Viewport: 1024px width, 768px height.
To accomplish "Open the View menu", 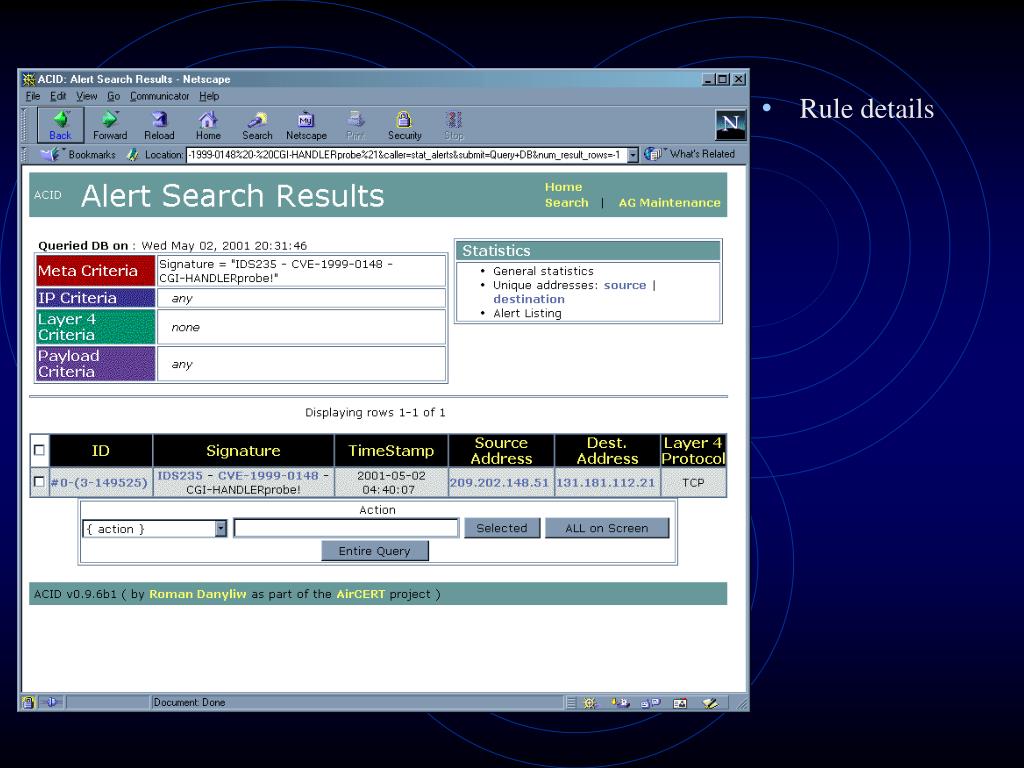I will point(87,97).
